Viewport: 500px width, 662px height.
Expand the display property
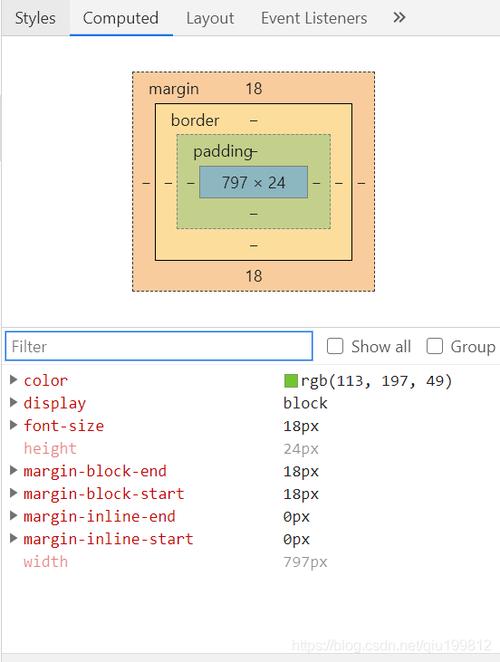pyautogui.click(x=14, y=402)
